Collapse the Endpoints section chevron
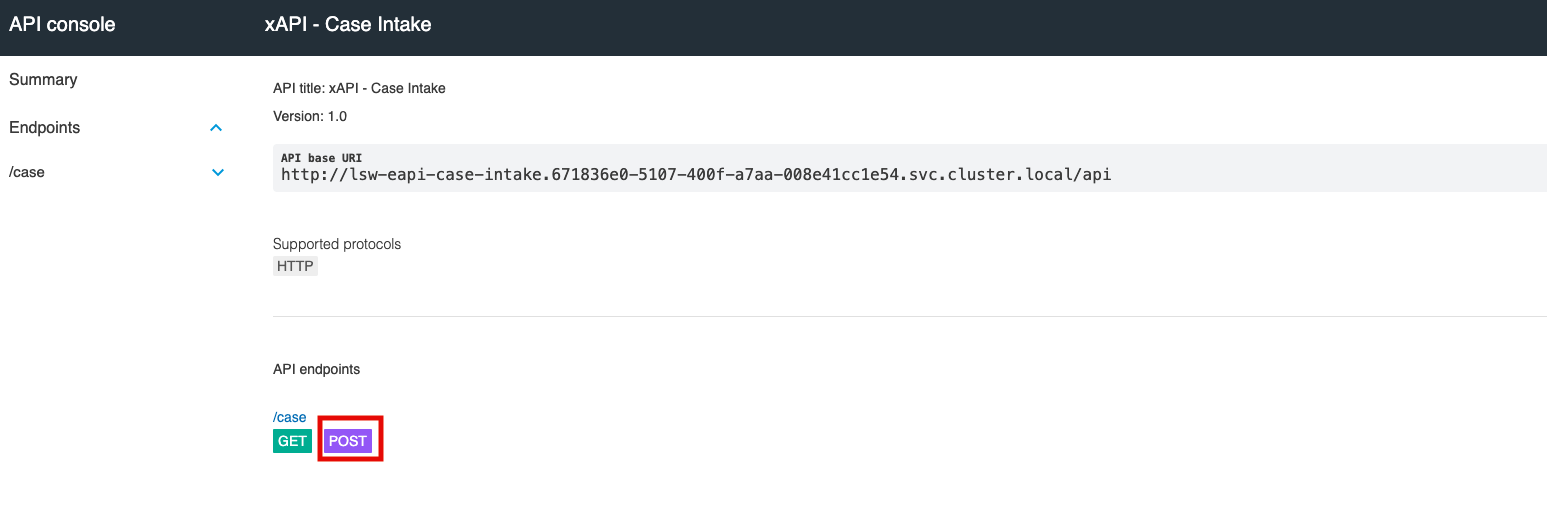This screenshot has height=514, width=1547. [216, 128]
